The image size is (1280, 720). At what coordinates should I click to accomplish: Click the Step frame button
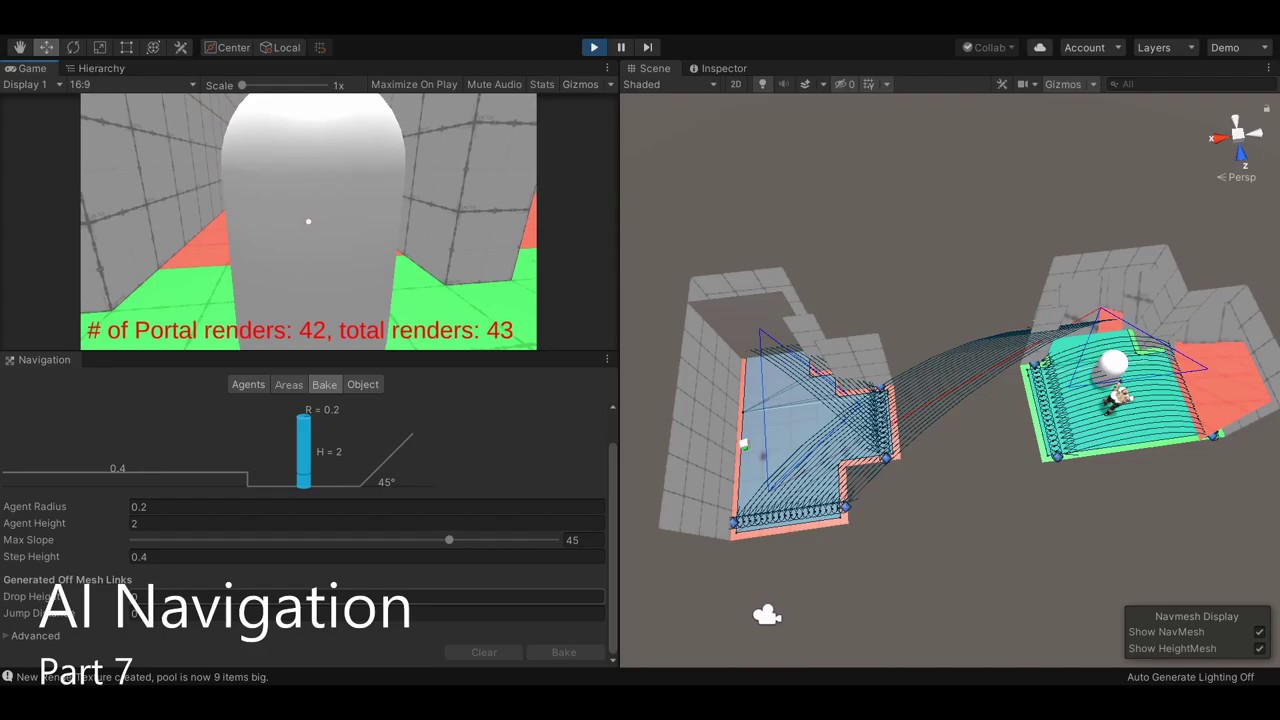[647, 47]
